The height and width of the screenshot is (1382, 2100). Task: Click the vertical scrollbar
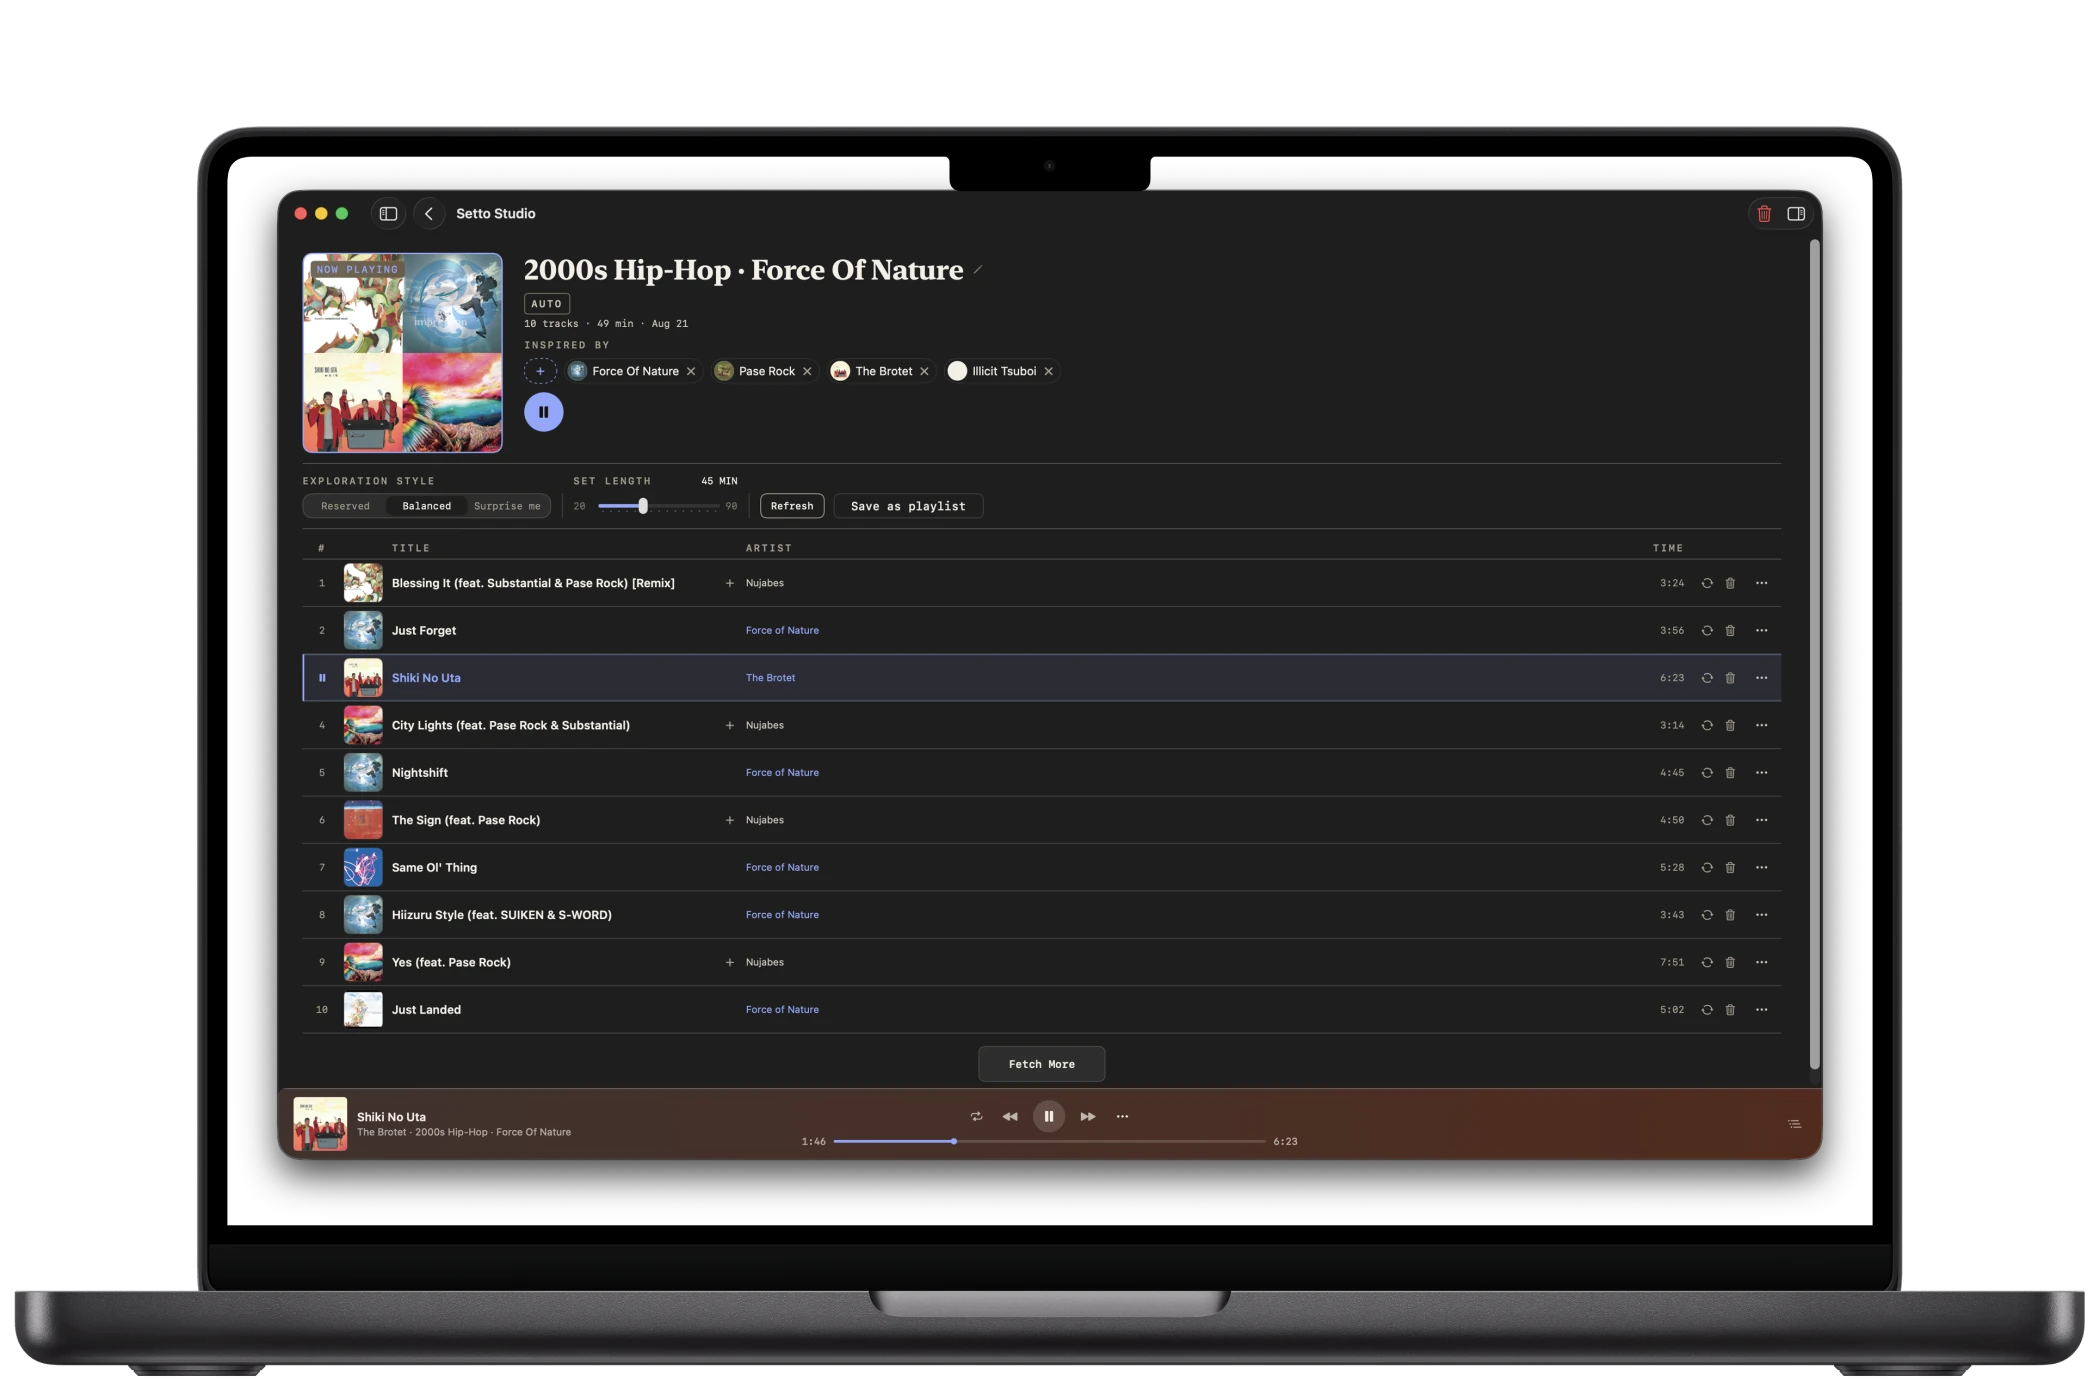pyautogui.click(x=1814, y=655)
